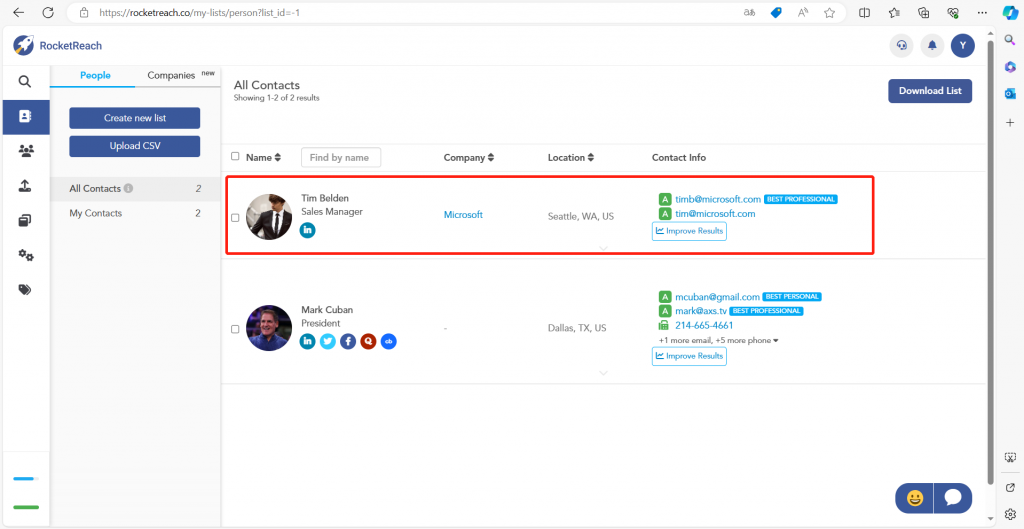Sort contacts by Name column
The height and width of the screenshot is (529, 1024).
pyautogui.click(x=263, y=157)
